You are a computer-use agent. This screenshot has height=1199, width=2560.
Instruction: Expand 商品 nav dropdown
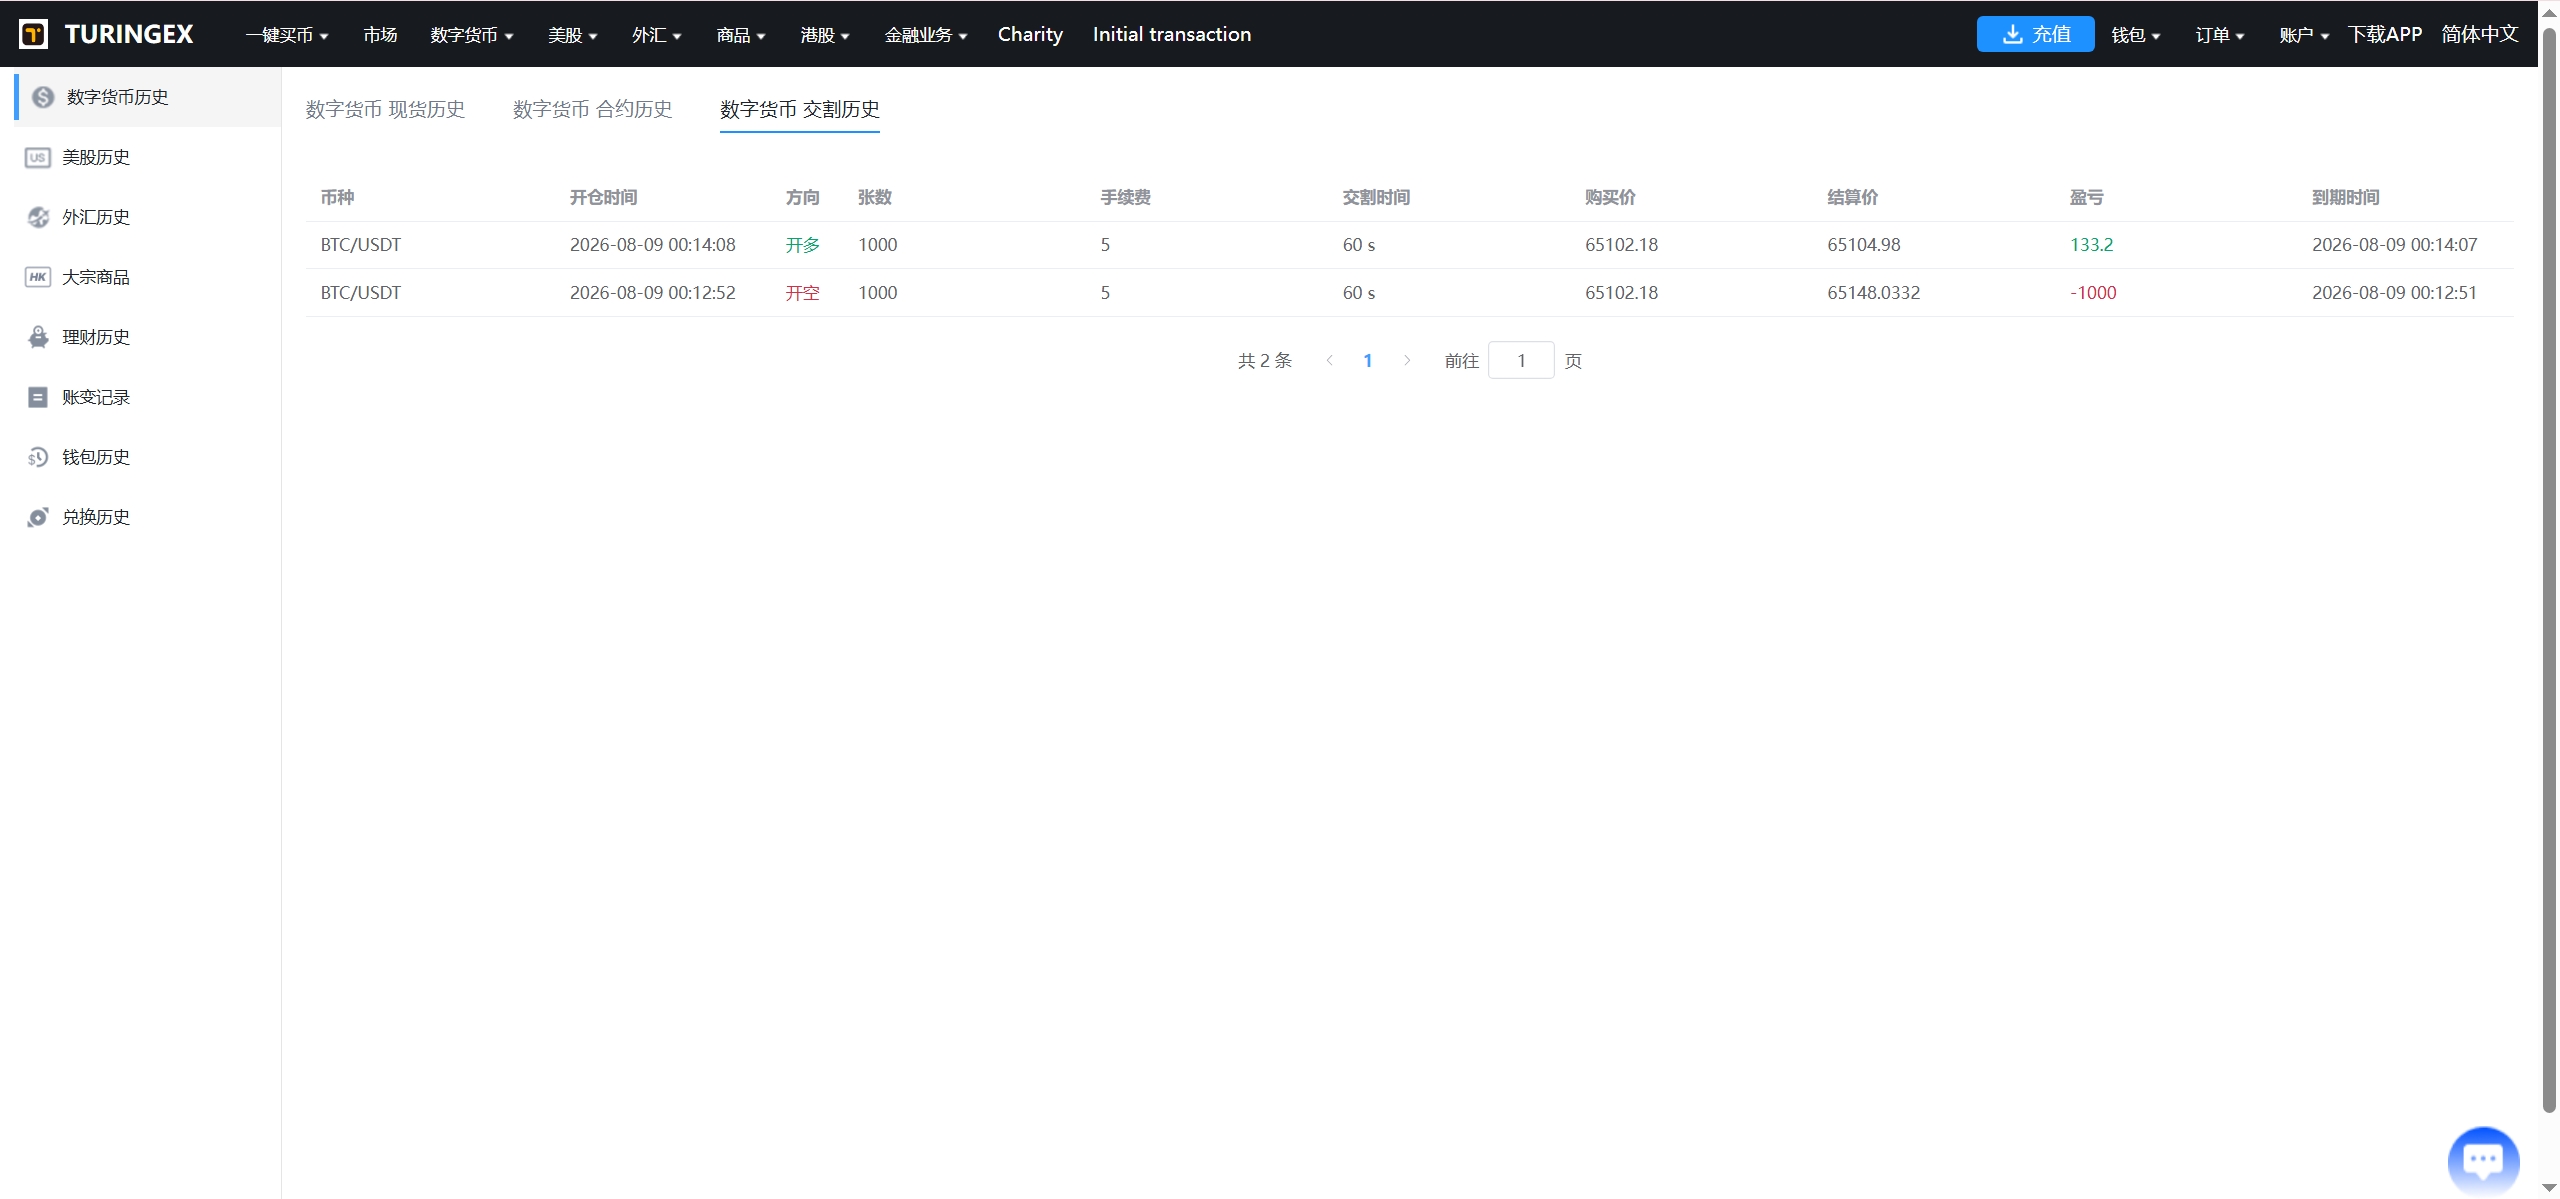pyautogui.click(x=741, y=35)
